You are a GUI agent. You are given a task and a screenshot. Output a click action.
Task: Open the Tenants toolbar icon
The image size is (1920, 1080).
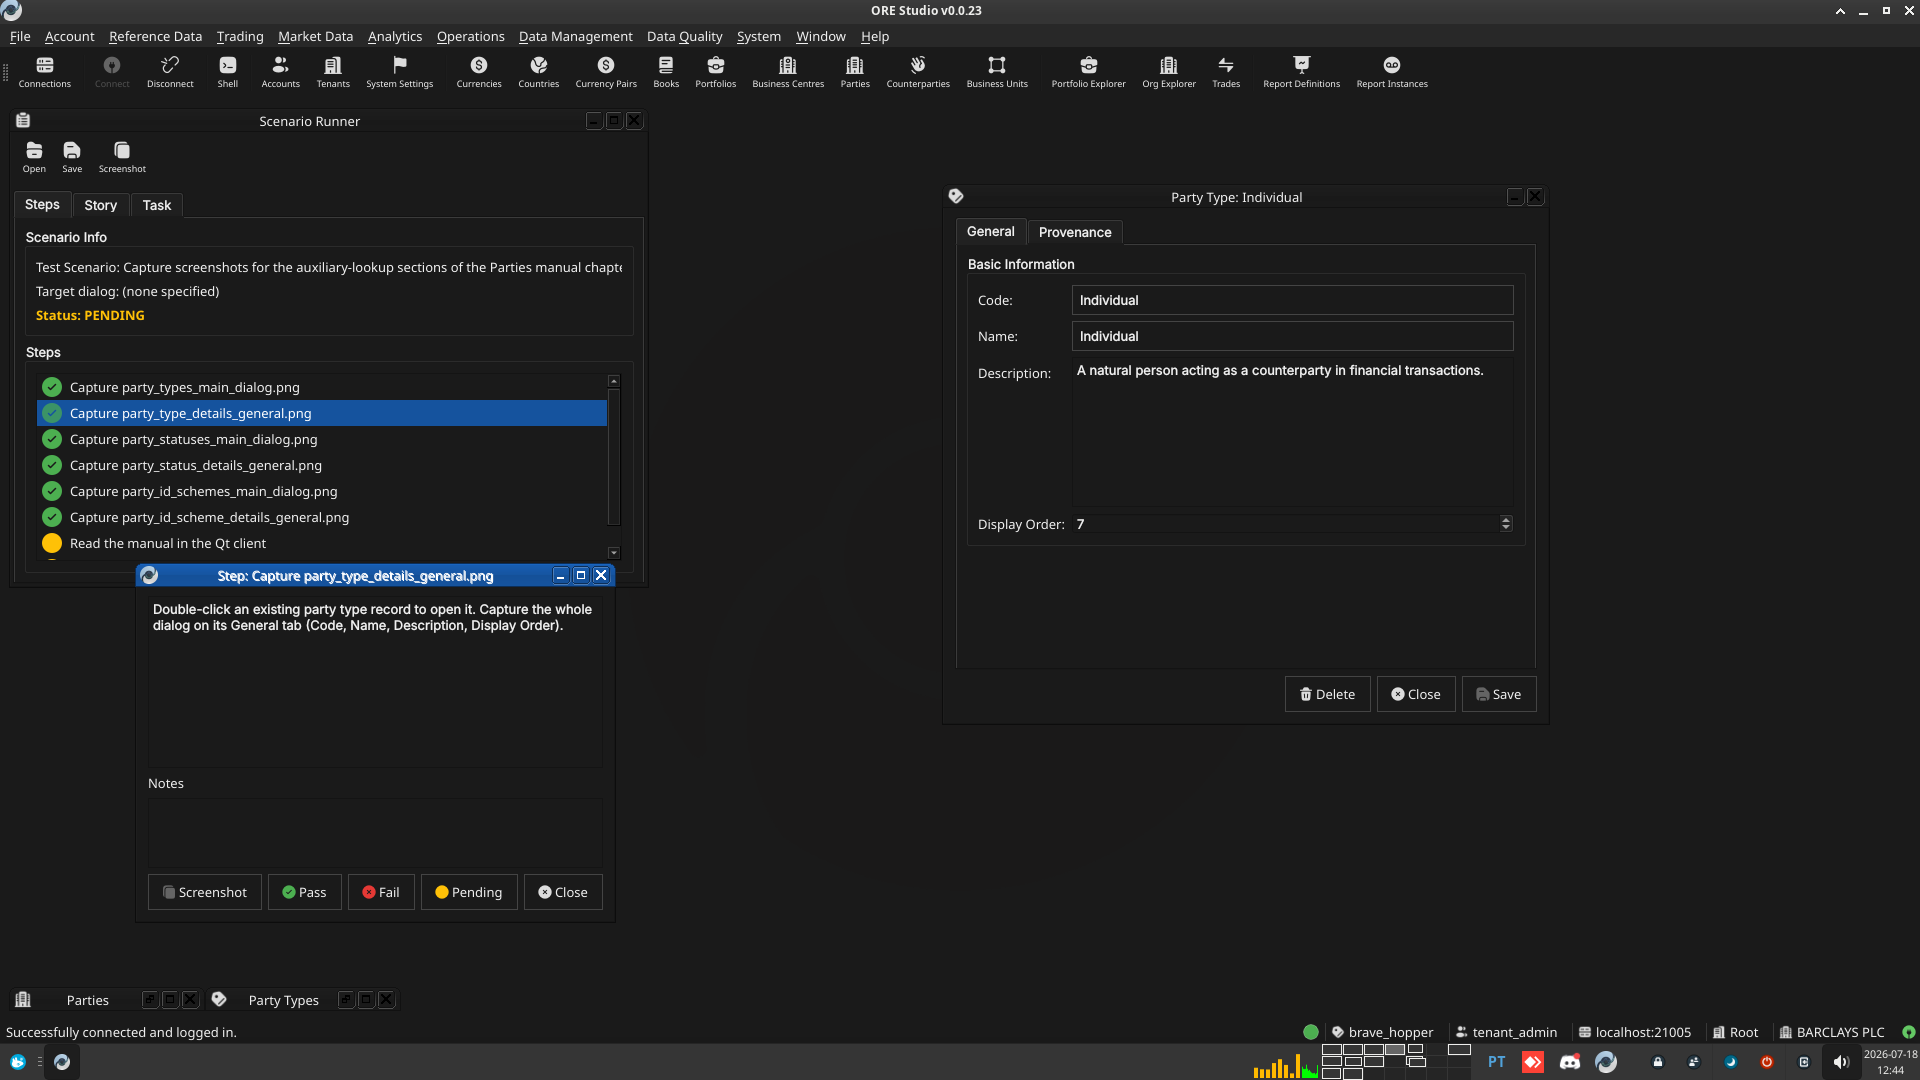(x=333, y=72)
